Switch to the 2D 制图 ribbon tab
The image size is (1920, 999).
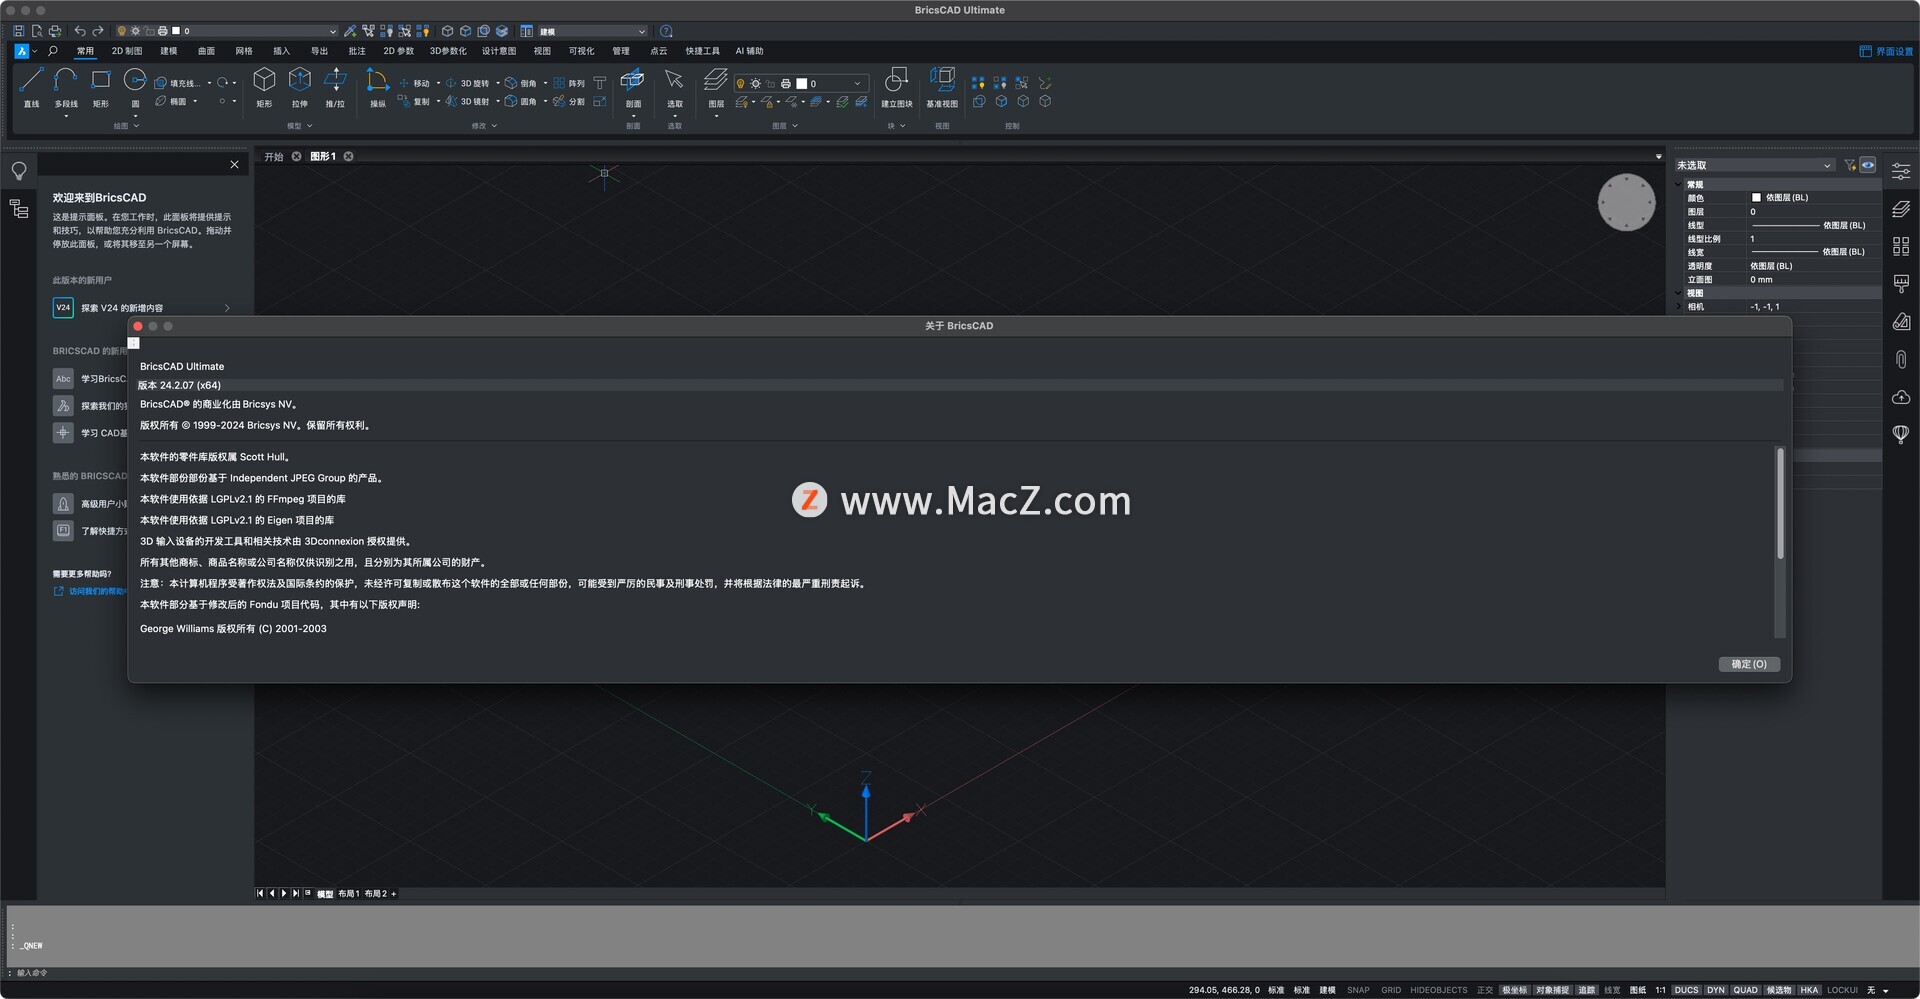coord(127,51)
